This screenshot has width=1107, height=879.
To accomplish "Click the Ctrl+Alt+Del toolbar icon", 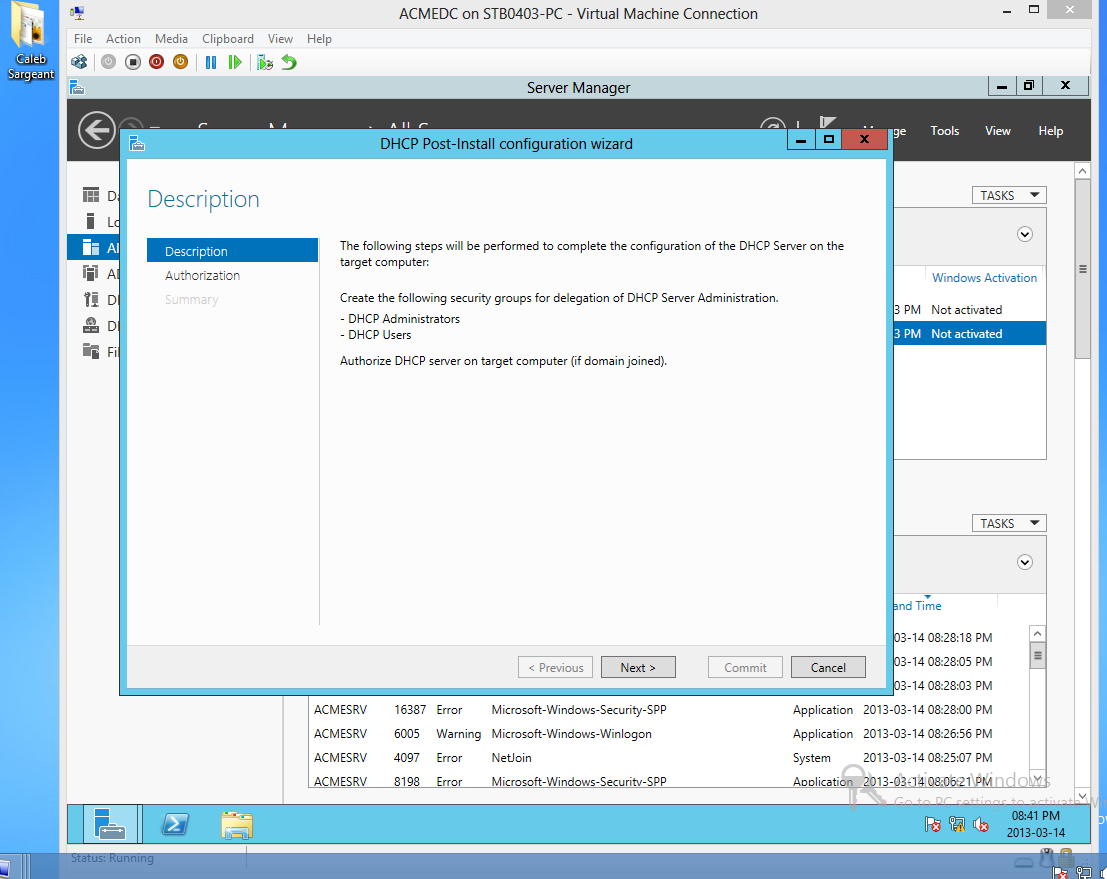I will click(x=79, y=62).
